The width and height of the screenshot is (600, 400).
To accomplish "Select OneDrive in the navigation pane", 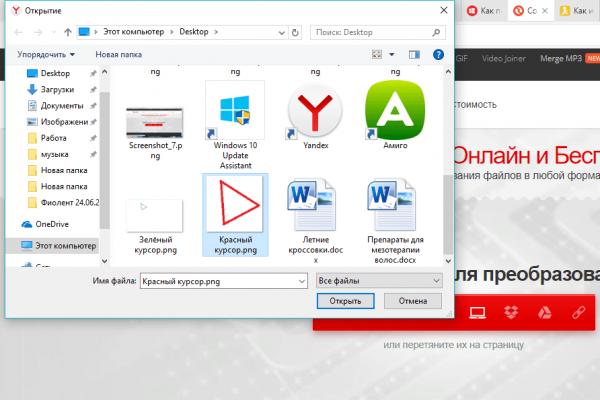I will (52, 224).
